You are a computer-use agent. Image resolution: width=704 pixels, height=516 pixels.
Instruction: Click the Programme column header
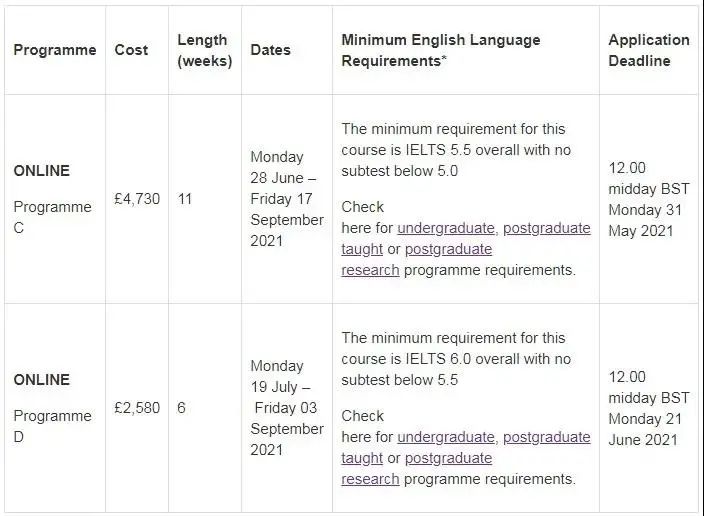[55, 50]
